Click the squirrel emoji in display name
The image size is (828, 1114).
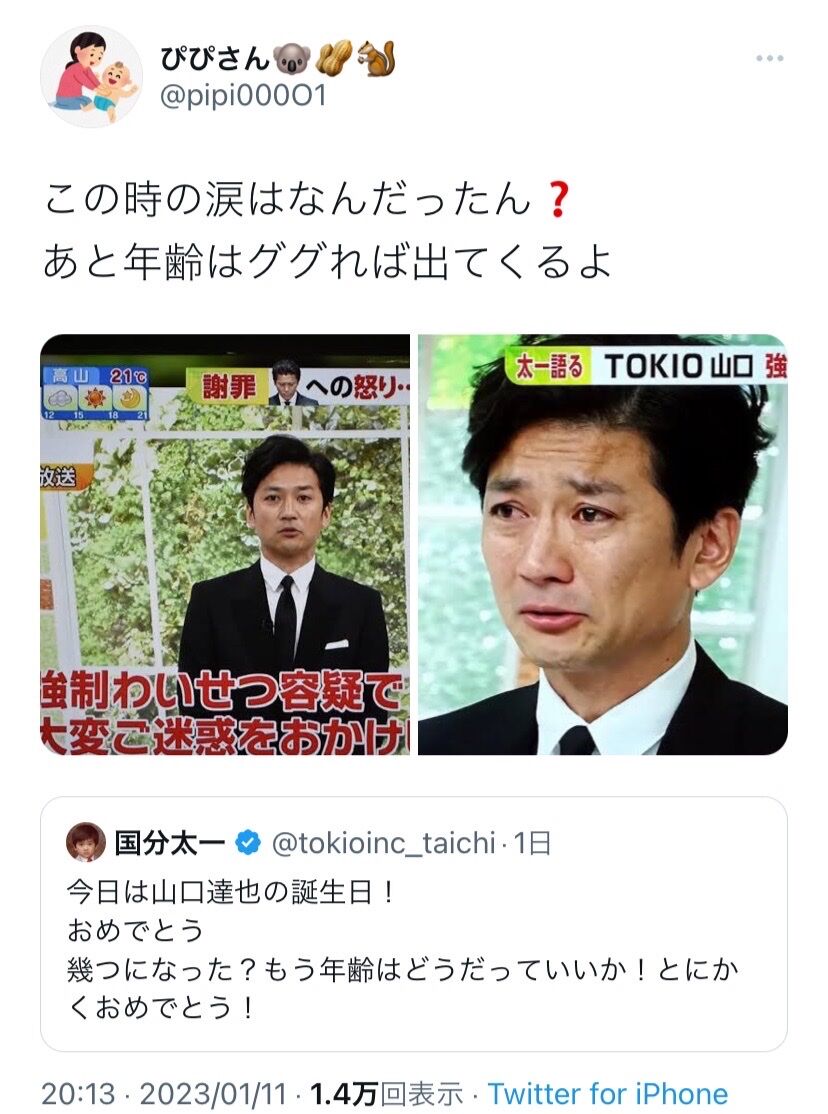tap(376, 59)
